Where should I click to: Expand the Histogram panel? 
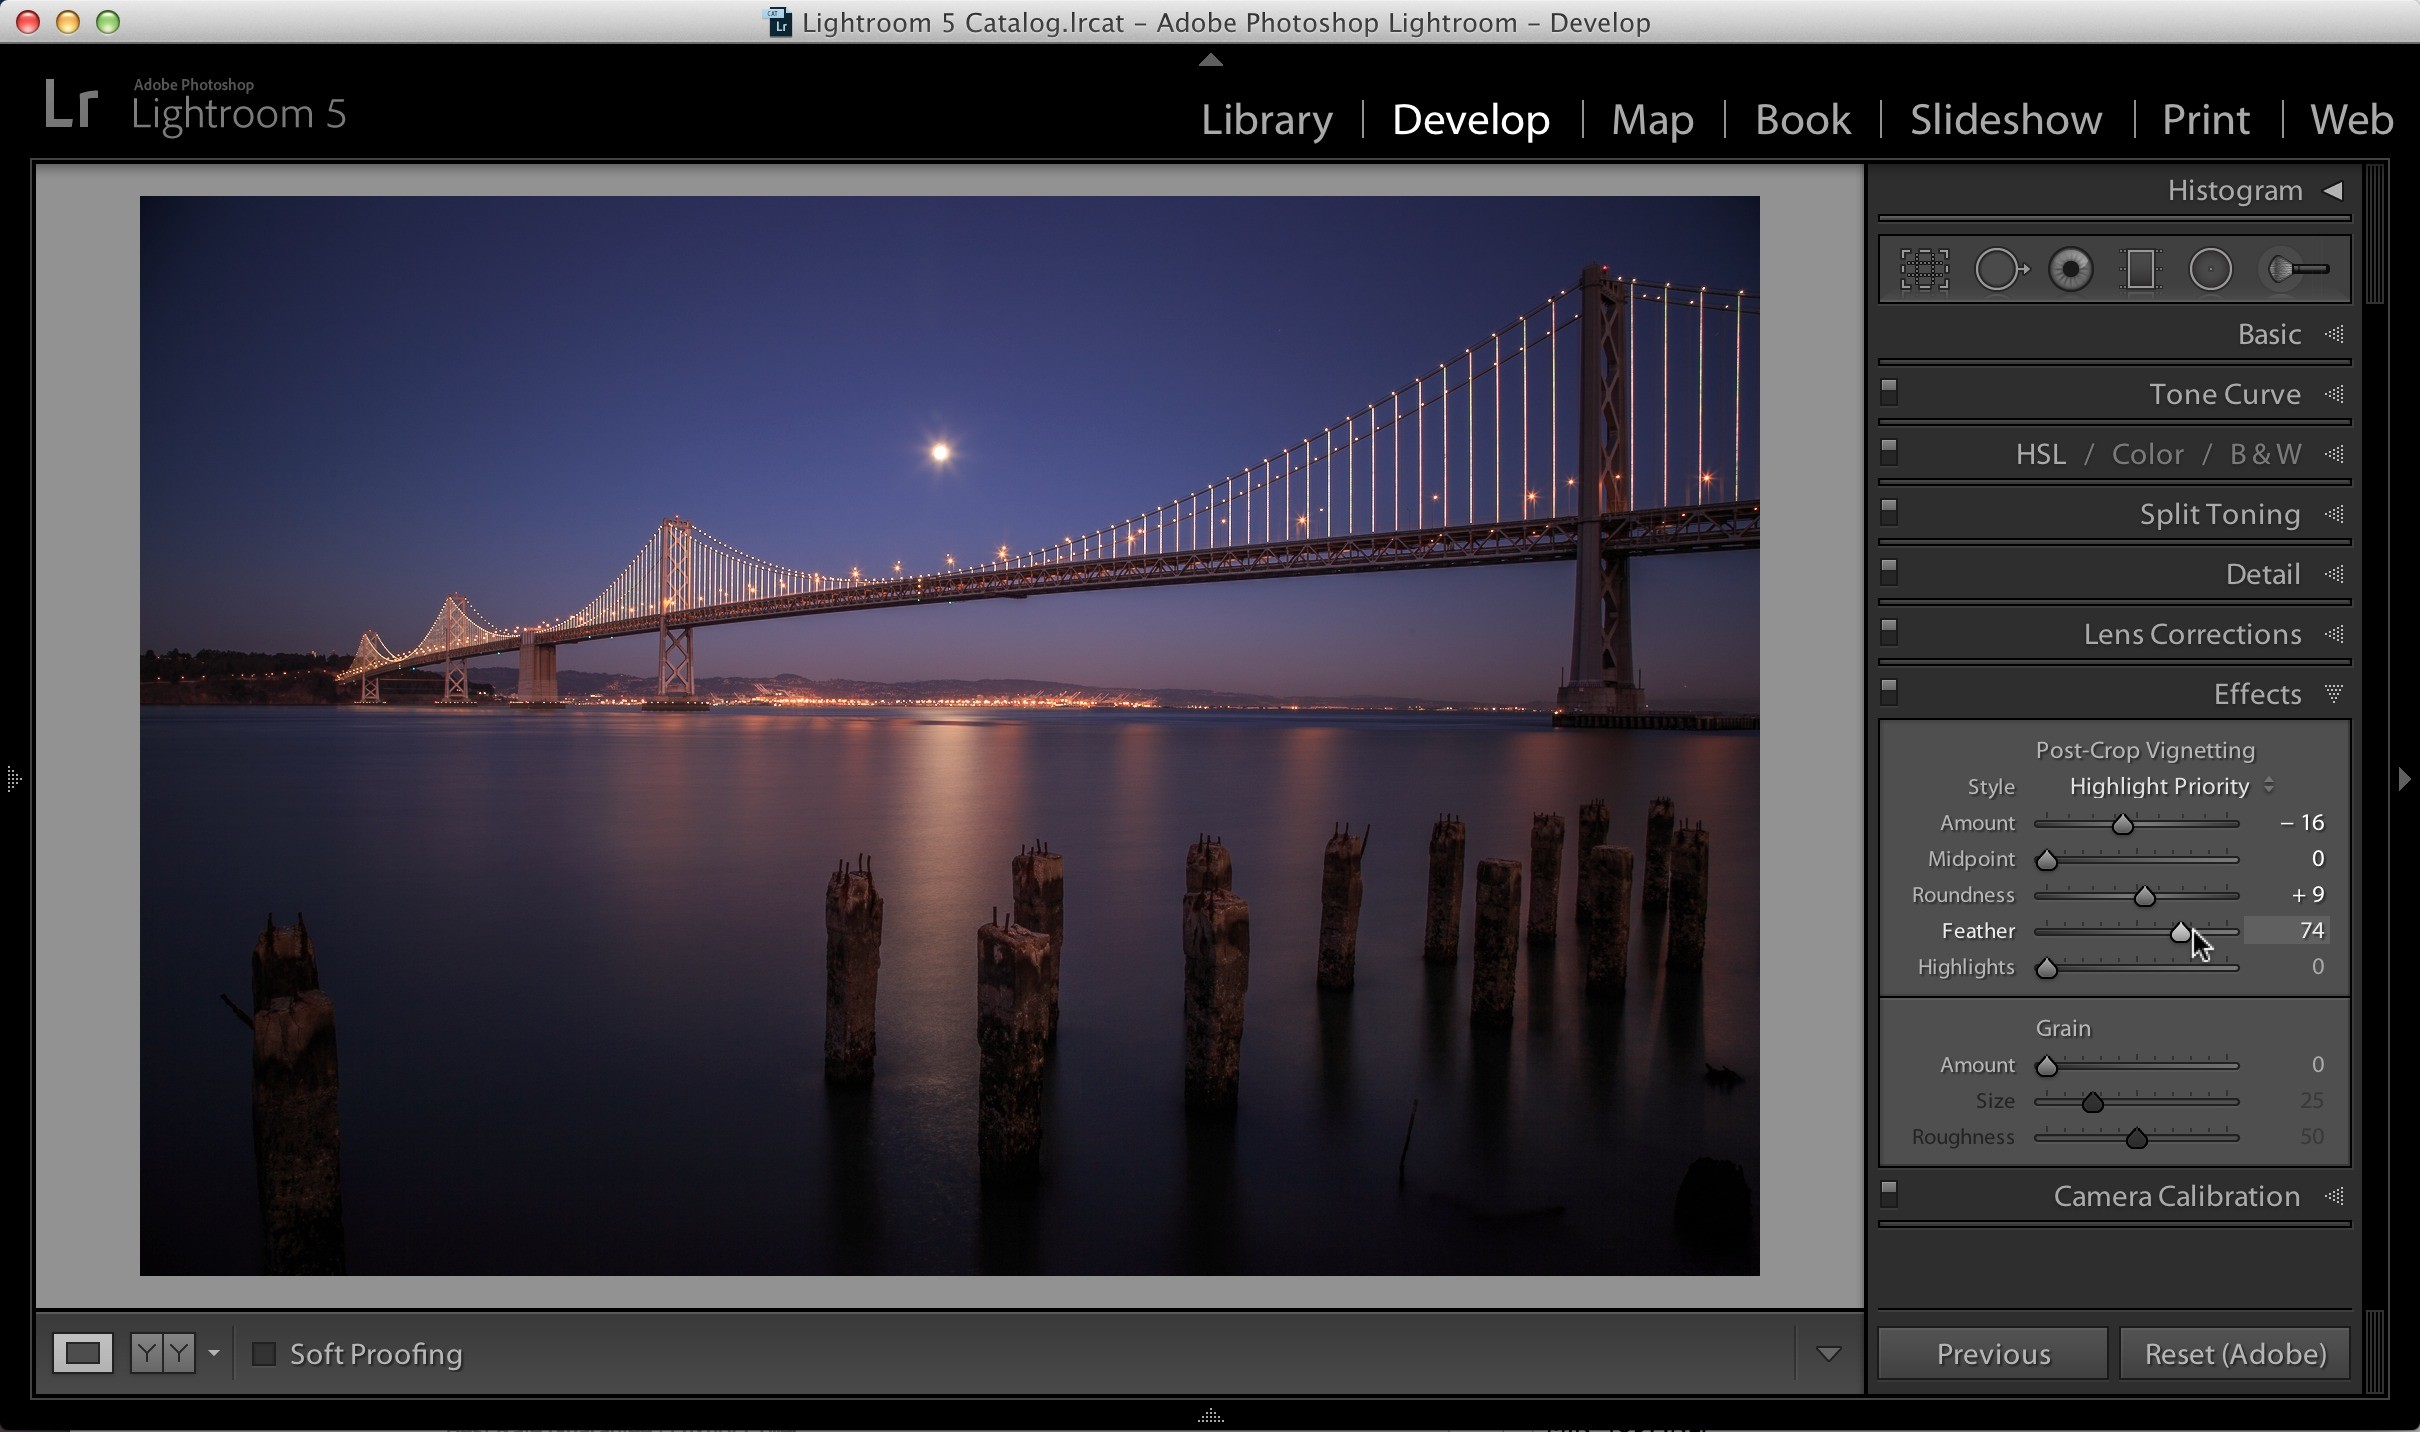(x=2333, y=190)
